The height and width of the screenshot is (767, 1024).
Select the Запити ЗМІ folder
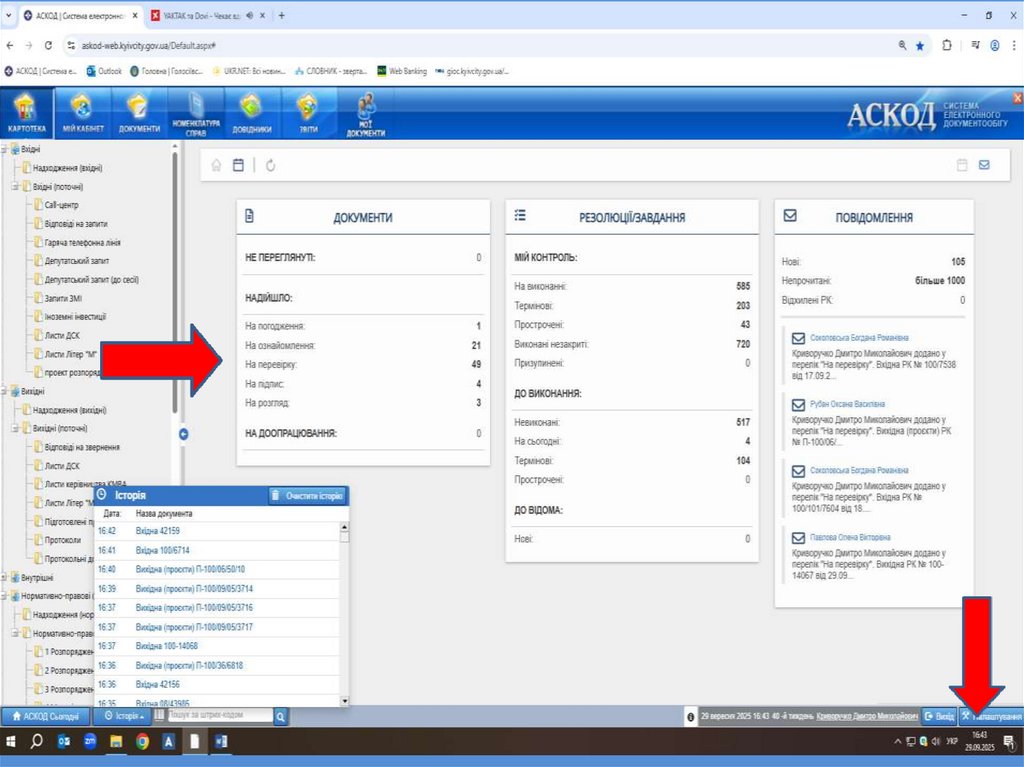coord(63,298)
